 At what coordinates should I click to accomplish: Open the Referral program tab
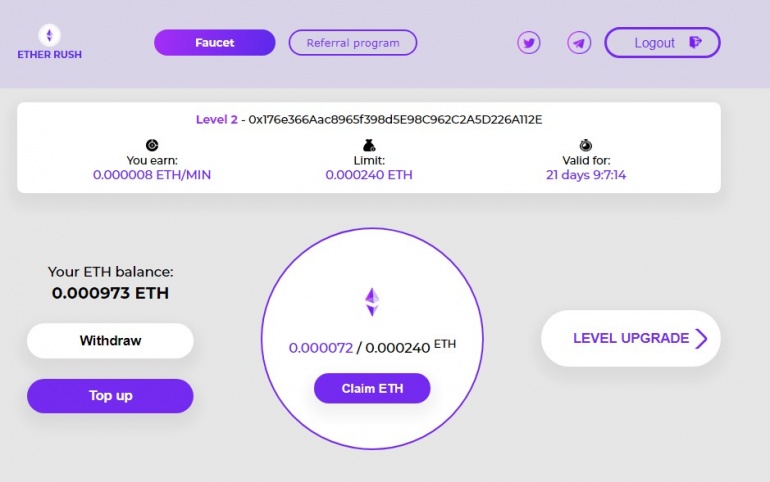click(353, 43)
